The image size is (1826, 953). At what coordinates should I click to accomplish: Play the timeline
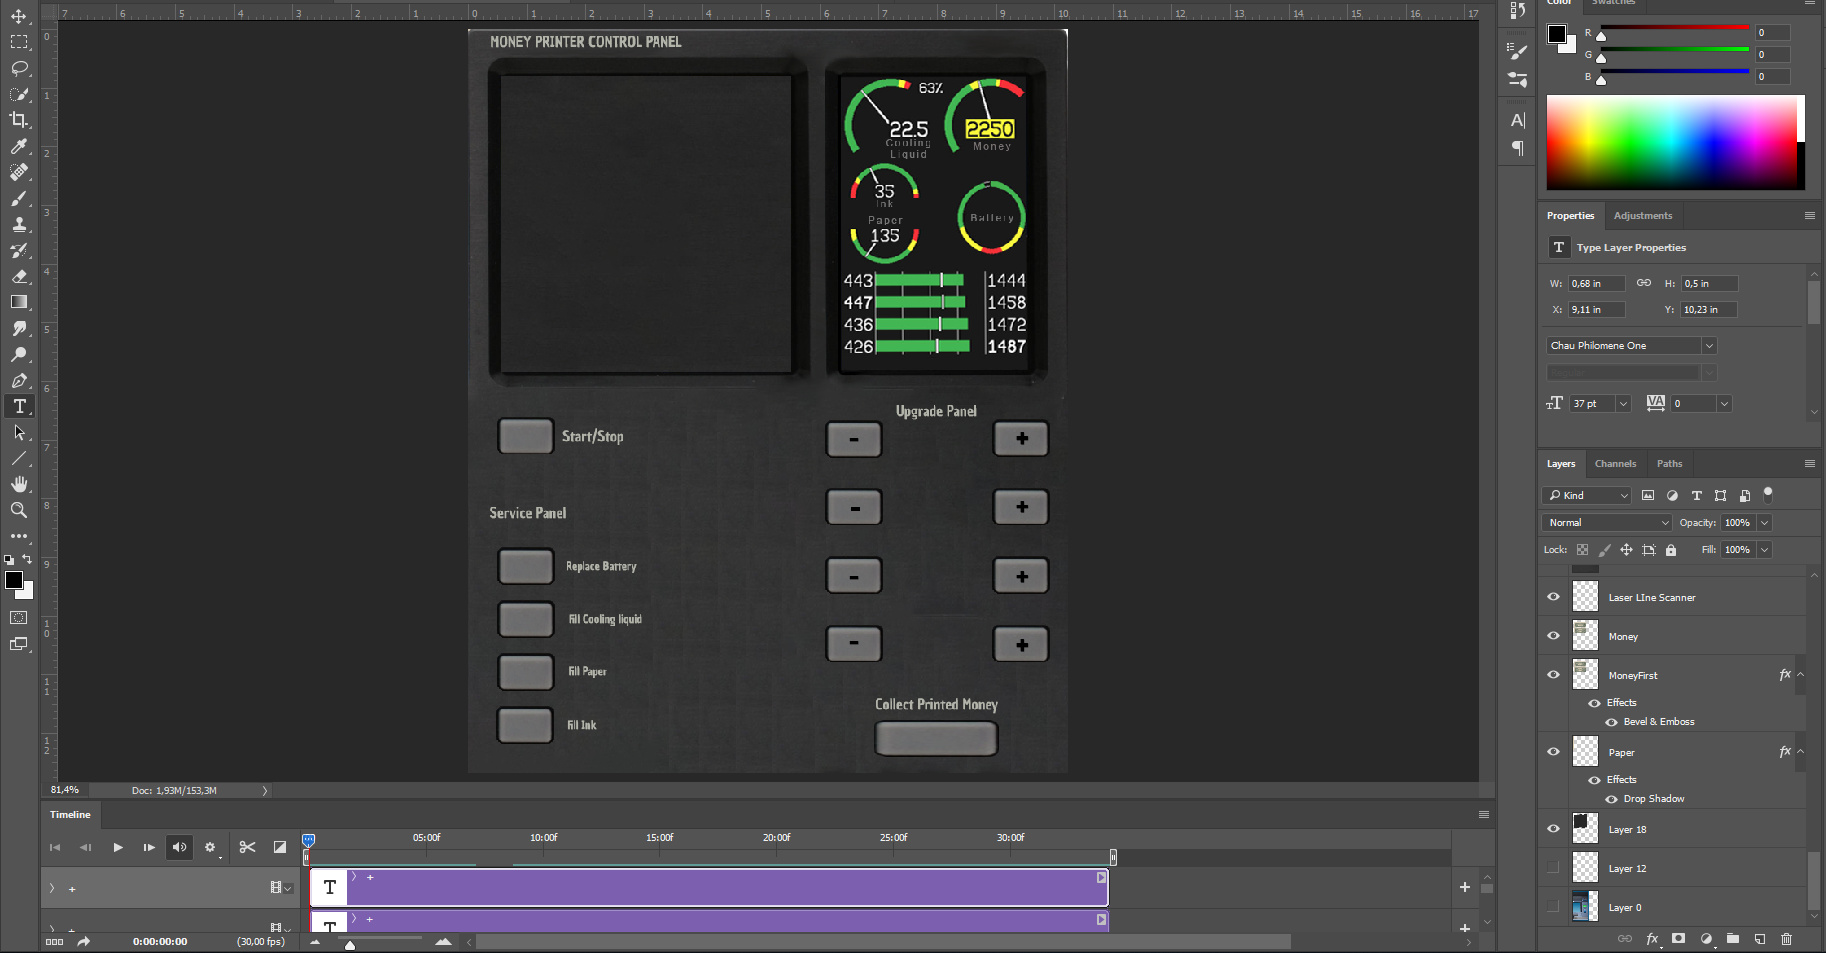pos(118,847)
